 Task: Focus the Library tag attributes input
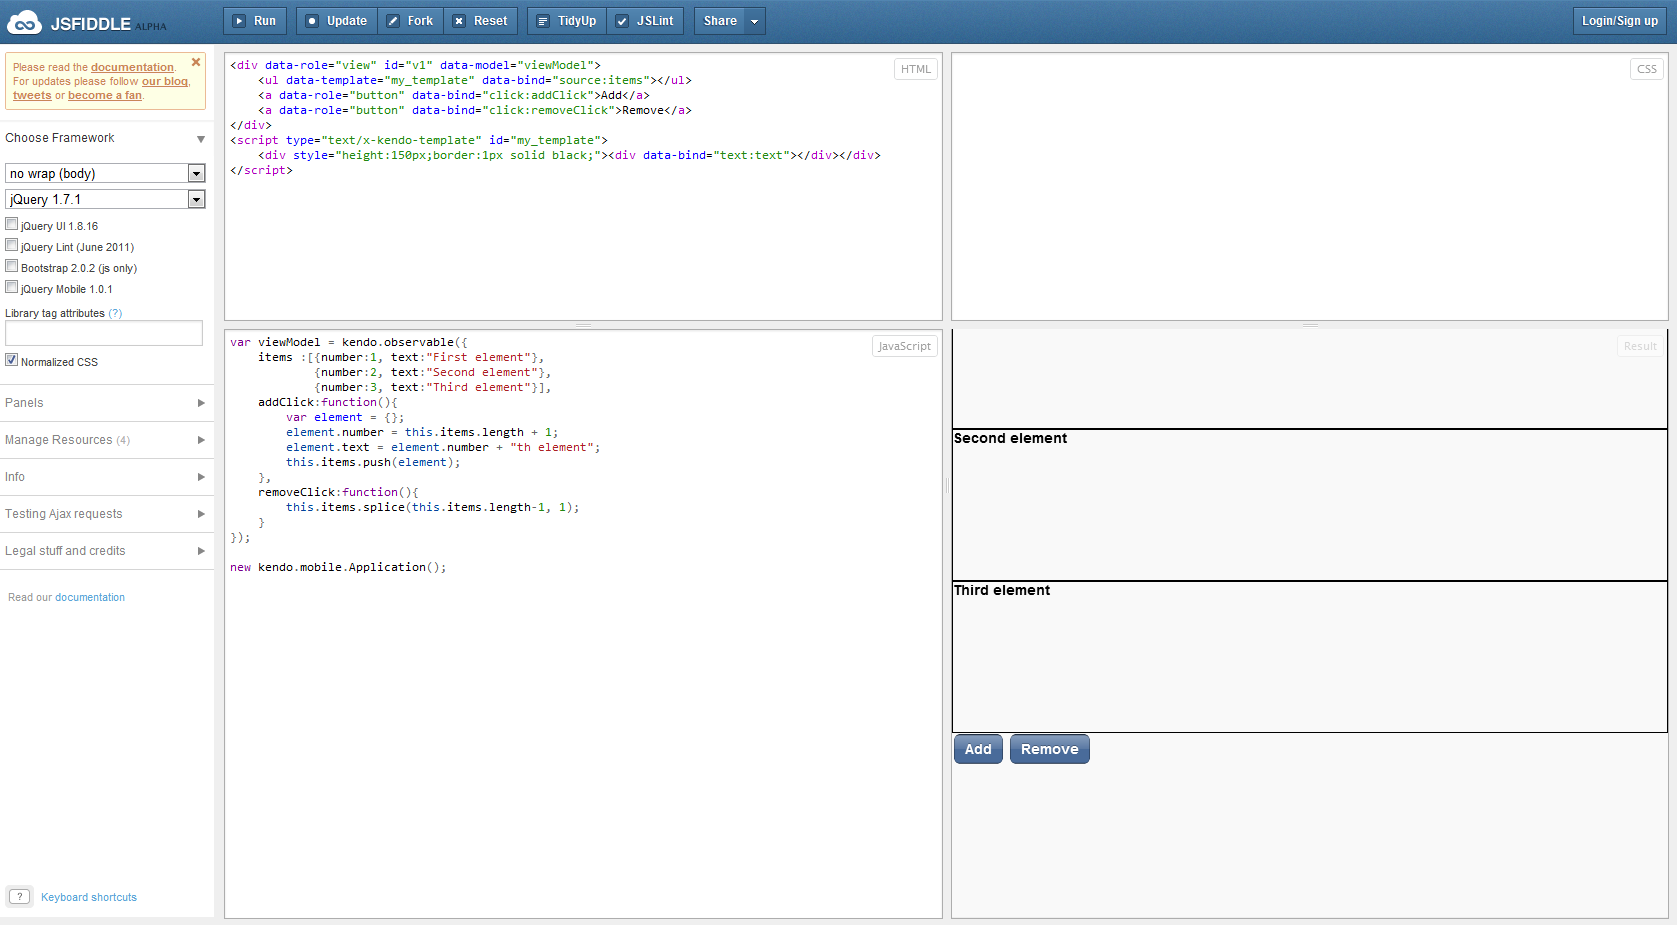[104, 333]
